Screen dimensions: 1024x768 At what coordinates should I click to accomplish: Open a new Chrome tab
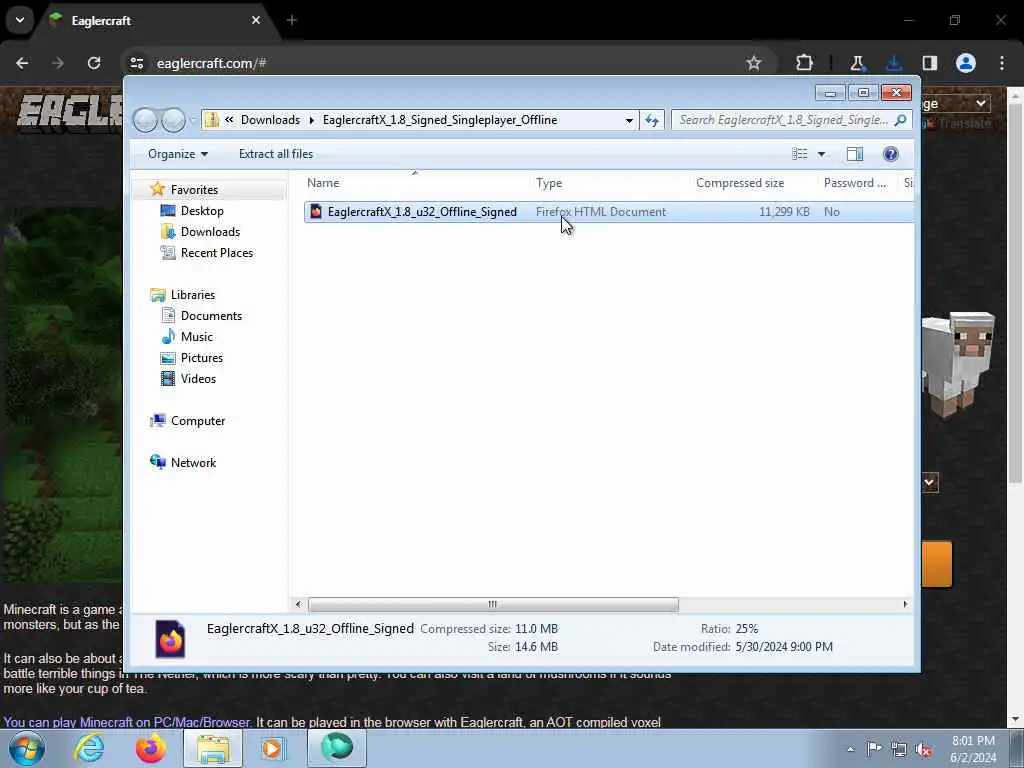point(292,21)
